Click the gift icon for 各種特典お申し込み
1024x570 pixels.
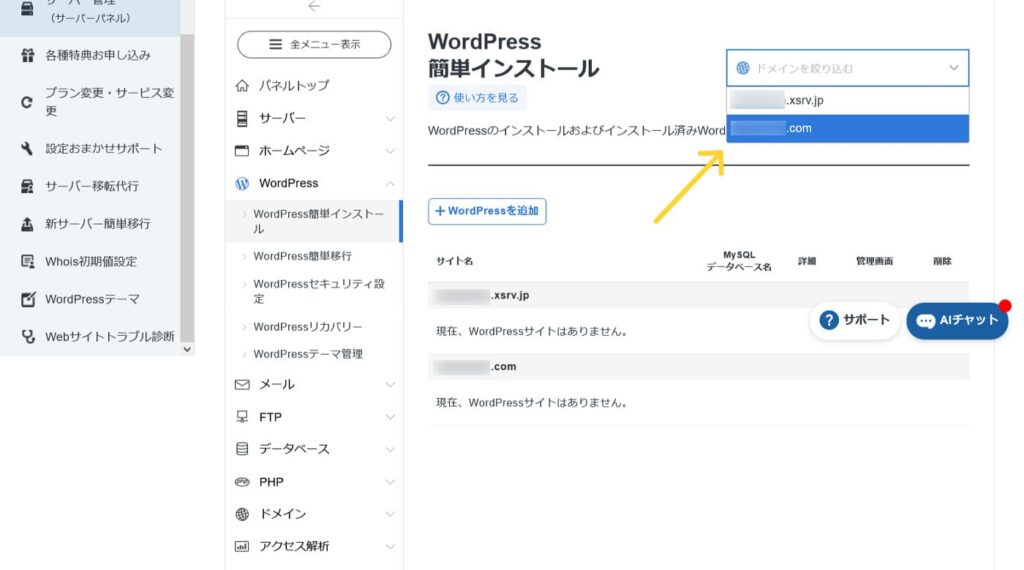[x=27, y=55]
